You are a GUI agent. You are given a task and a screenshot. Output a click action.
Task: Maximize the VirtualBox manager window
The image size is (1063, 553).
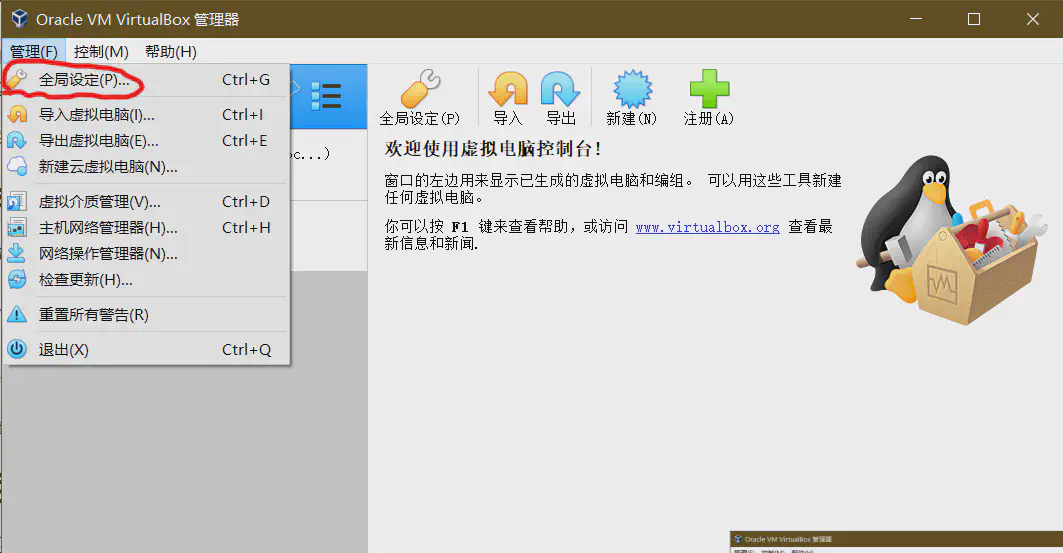pyautogui.click(x=974, y=19)
